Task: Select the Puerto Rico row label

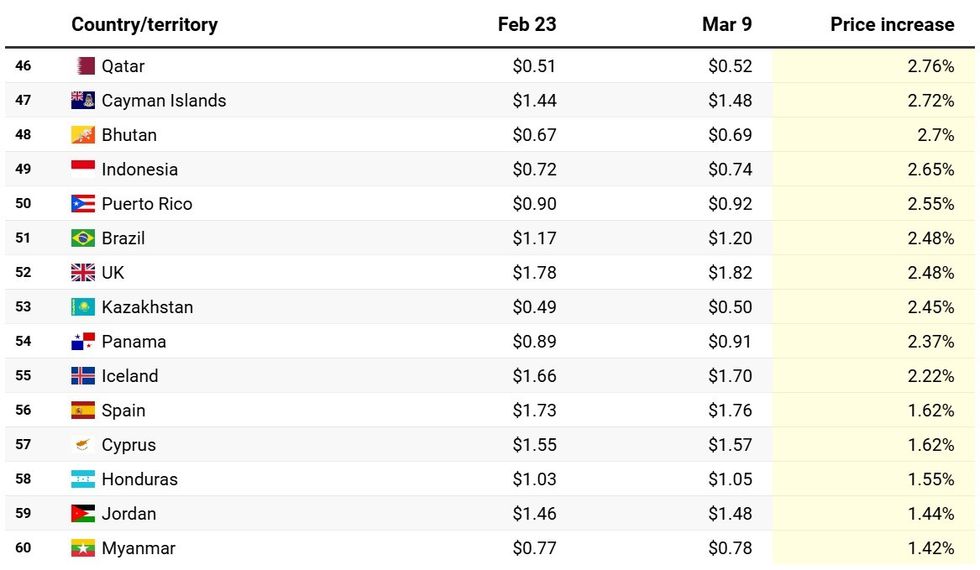Action: (x=147, y=204)
